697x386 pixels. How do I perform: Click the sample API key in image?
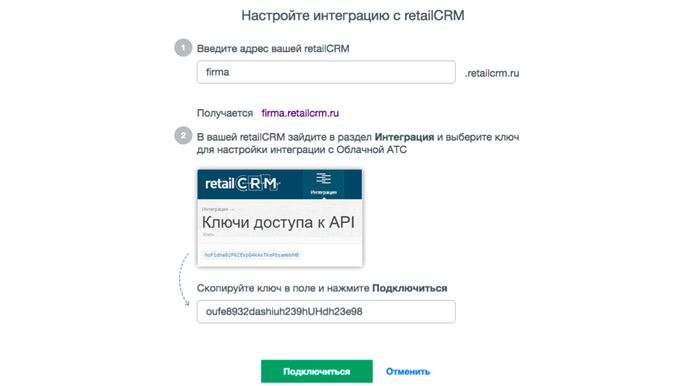(252, 255)
